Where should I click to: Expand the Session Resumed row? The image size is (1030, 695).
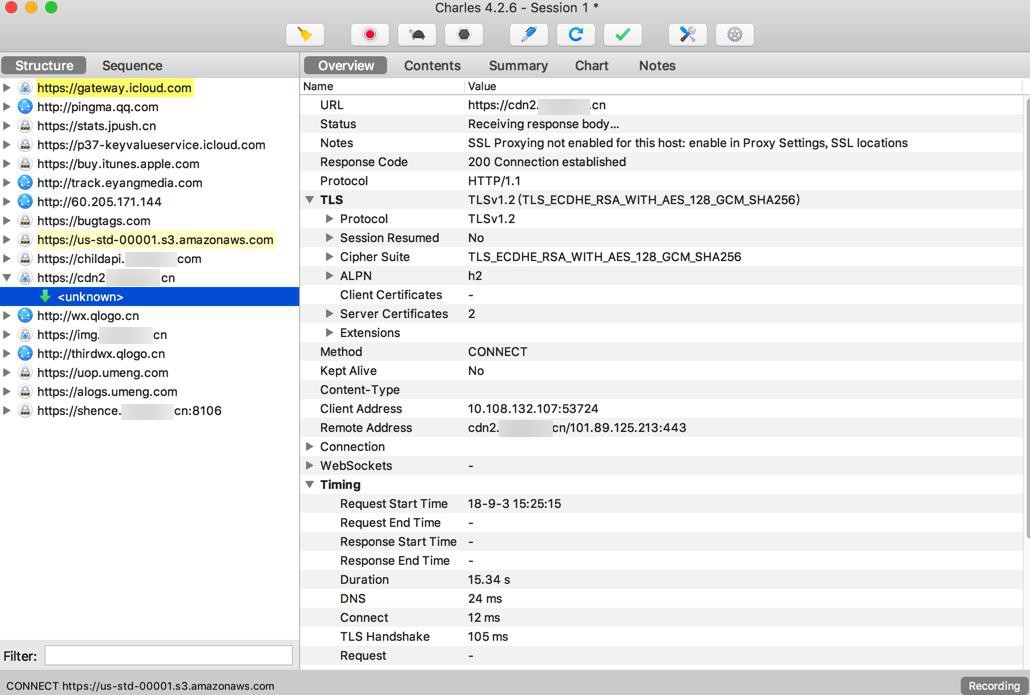pyautogui.click(x=330, y=238)
